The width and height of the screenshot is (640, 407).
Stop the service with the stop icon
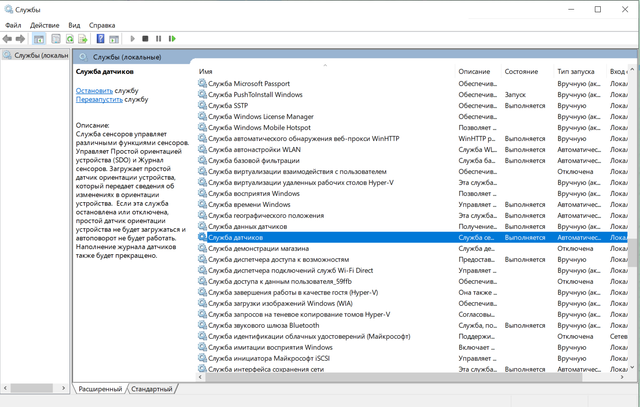click(145, 39)
